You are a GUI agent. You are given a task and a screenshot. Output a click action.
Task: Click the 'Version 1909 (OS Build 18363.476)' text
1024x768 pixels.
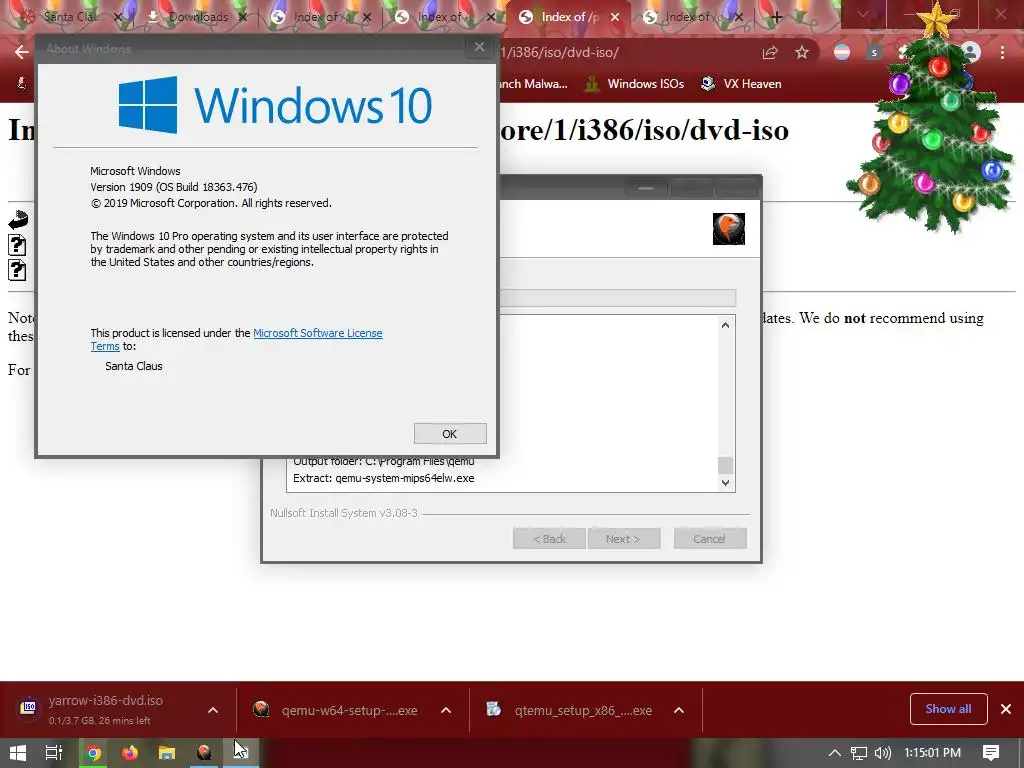pyautogui.click(x=174, y=187)
